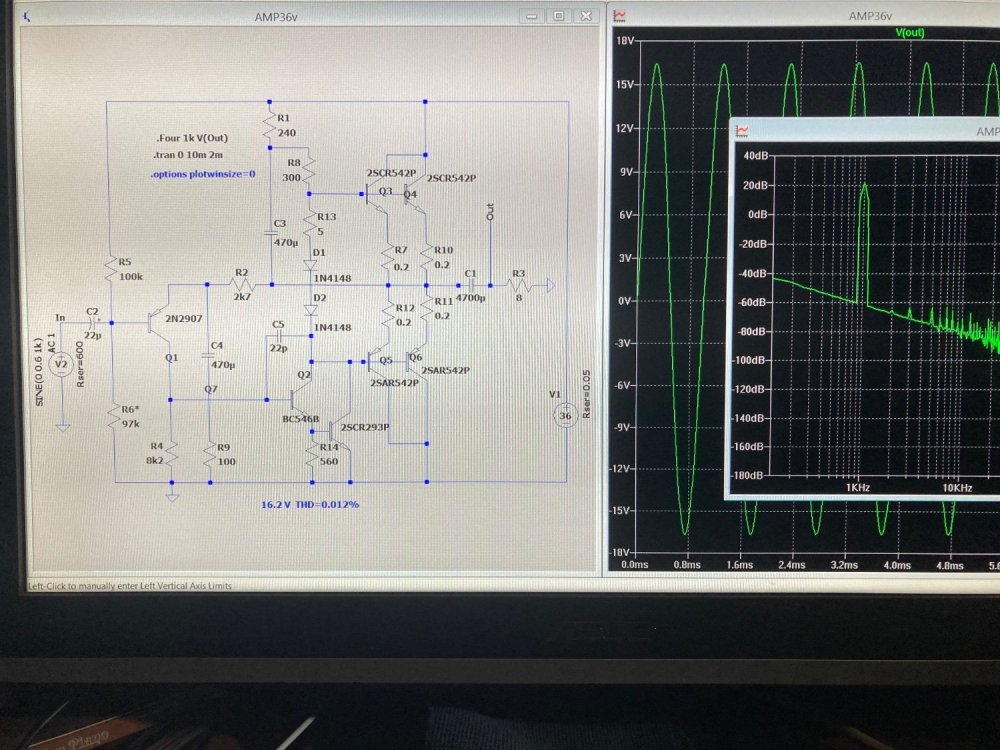Viewport: 1000px width, 750px height.
Task: Click the waveform window icon in title bar
Action: click(620, 16)
